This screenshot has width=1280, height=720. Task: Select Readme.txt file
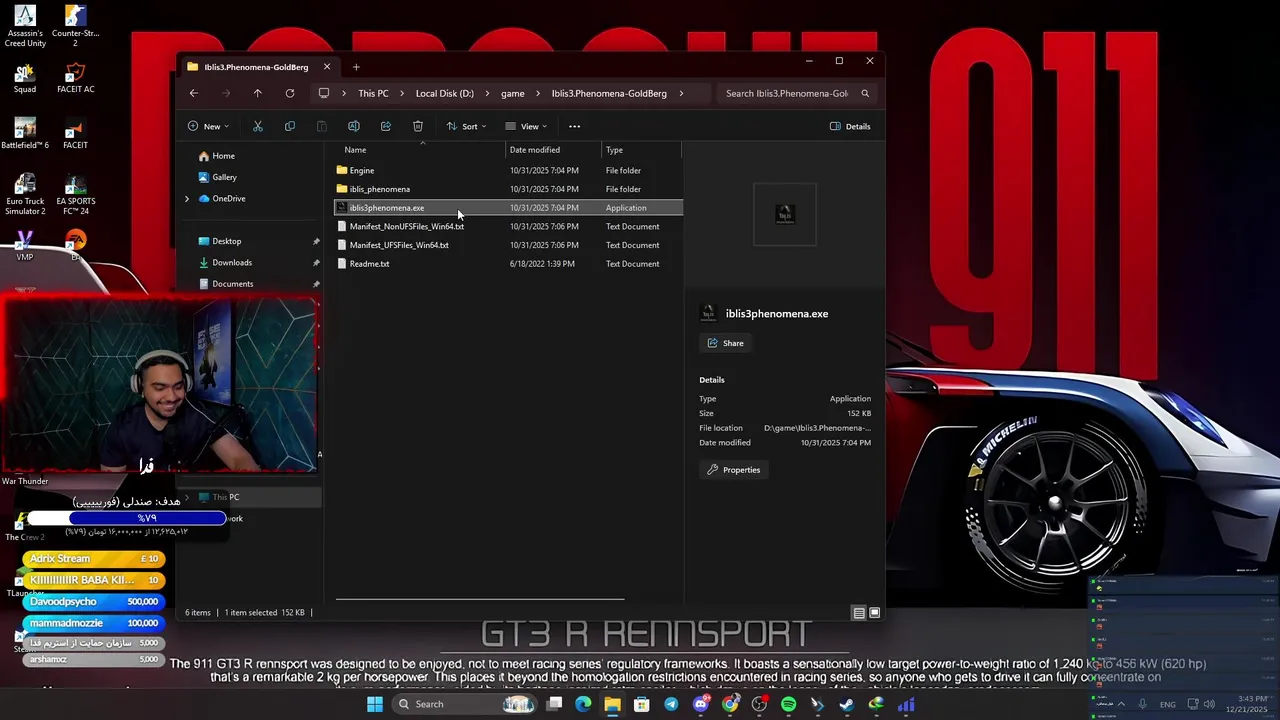(x=508, y=264)
